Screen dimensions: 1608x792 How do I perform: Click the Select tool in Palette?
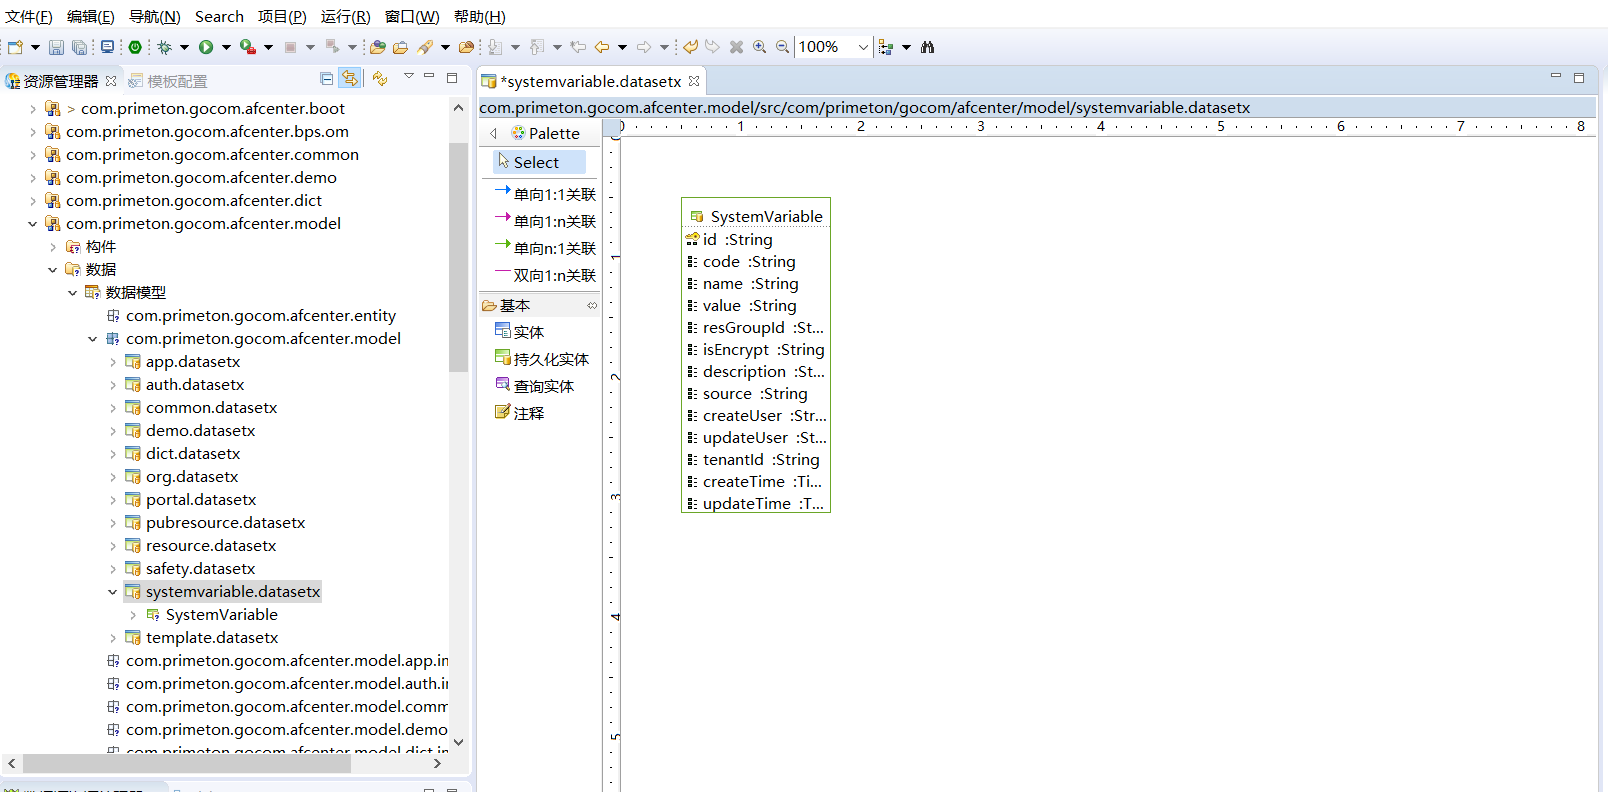click(x=536, y=162)
